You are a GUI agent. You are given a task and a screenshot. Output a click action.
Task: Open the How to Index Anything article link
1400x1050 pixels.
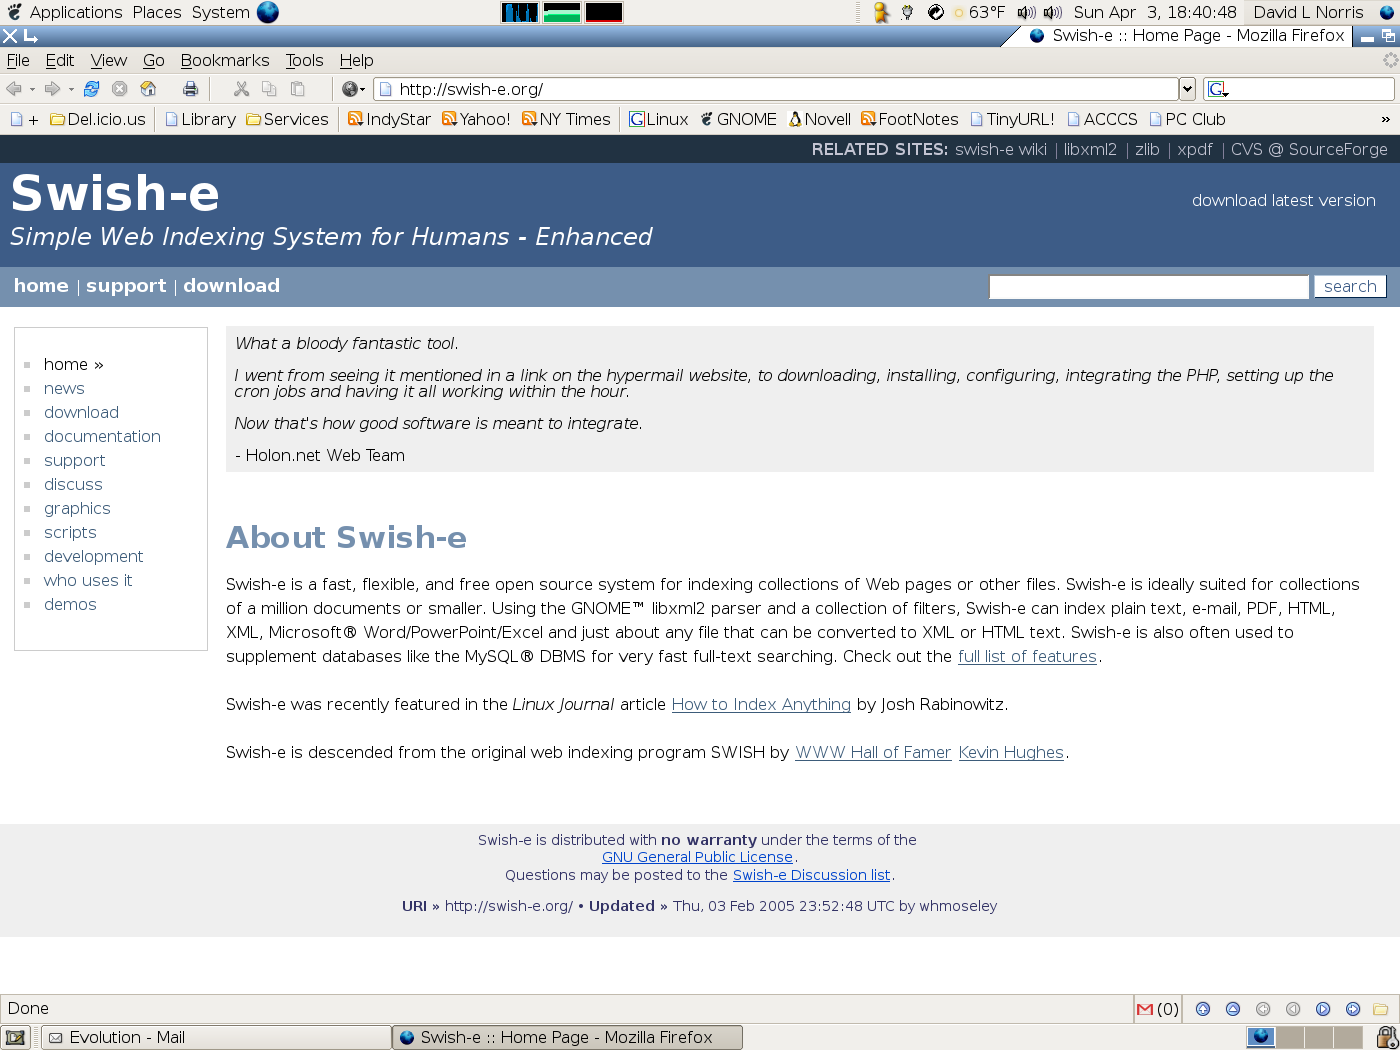pyautogui.click(x=761, y=704)
